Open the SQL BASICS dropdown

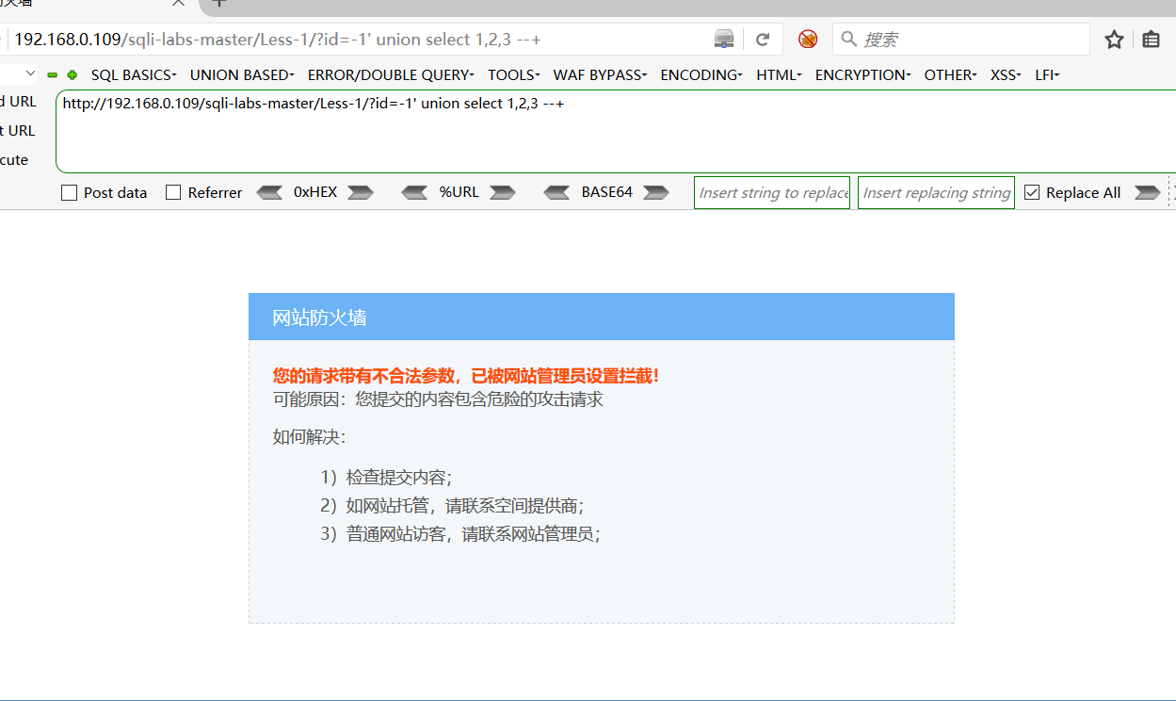pos(135,74)
